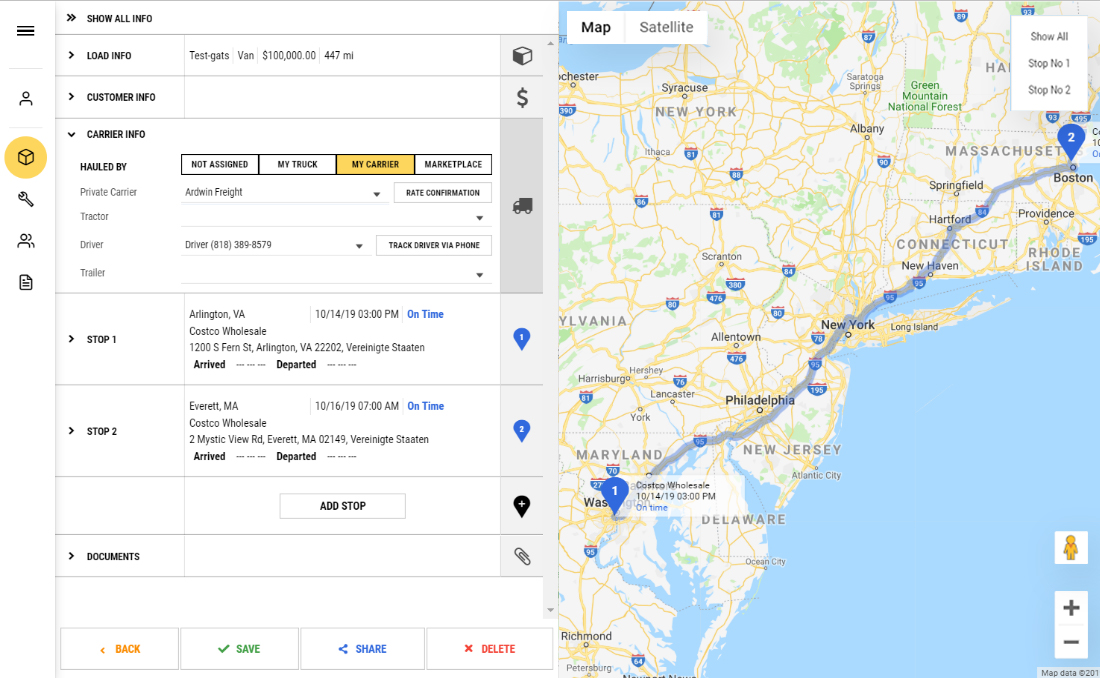Click the Arlington, VA stop city

click(x=217, y=314)
